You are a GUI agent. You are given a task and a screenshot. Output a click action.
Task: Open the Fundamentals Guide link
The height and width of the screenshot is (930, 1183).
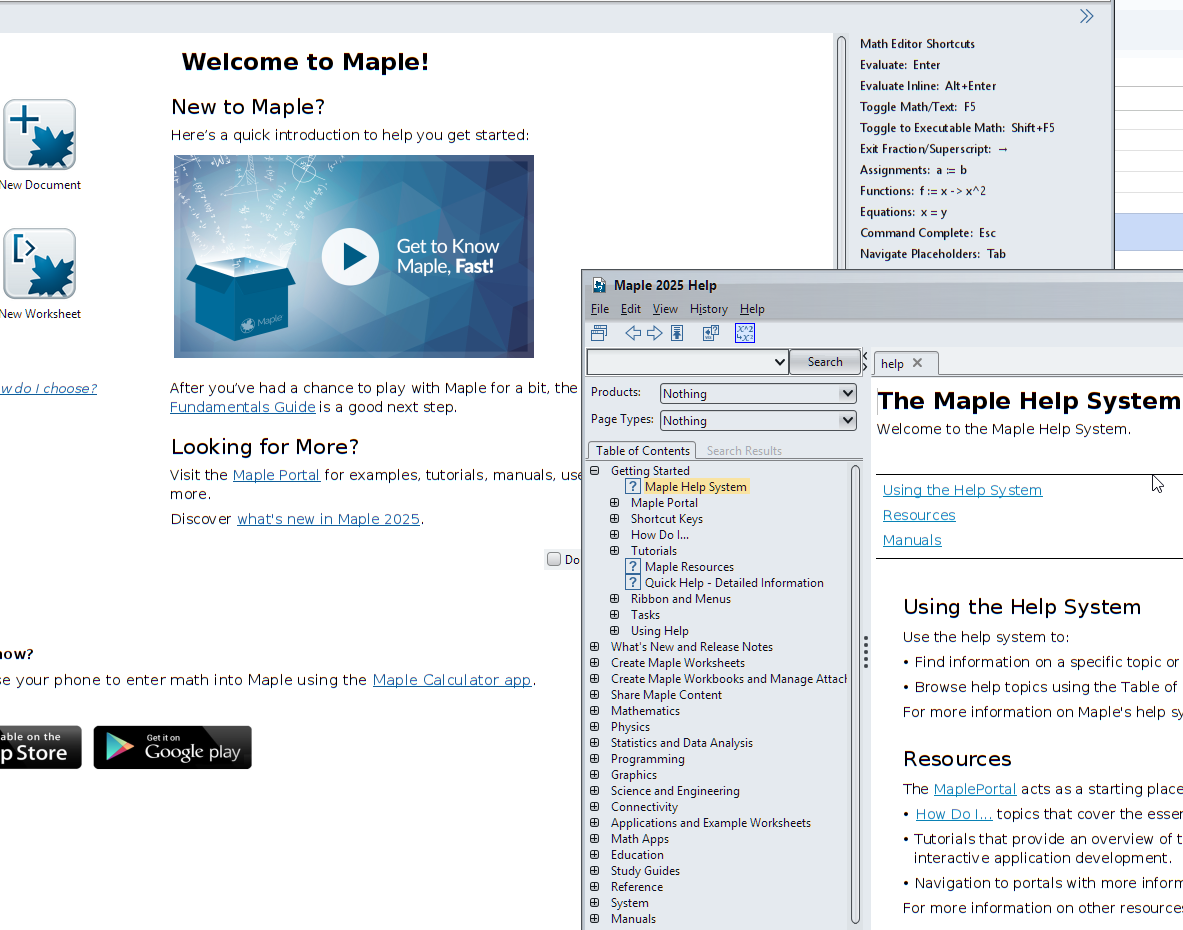click(x=242, y=407)
